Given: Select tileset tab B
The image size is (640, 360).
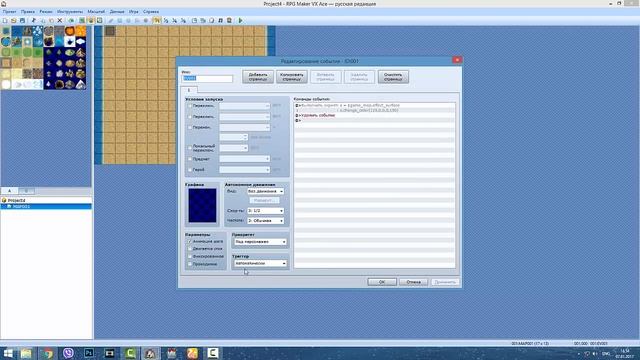Looking at the screenshot, I should [27, 191].
